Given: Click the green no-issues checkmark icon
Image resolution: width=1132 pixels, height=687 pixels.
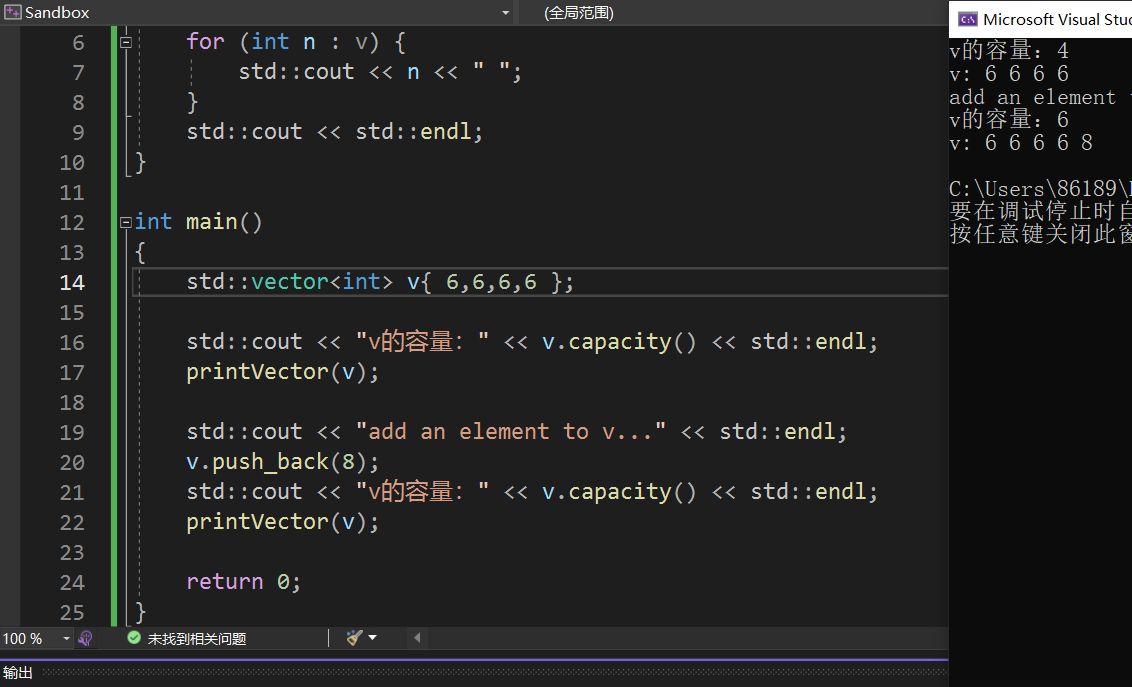Looking at the screenshot, I should [134, 638].
